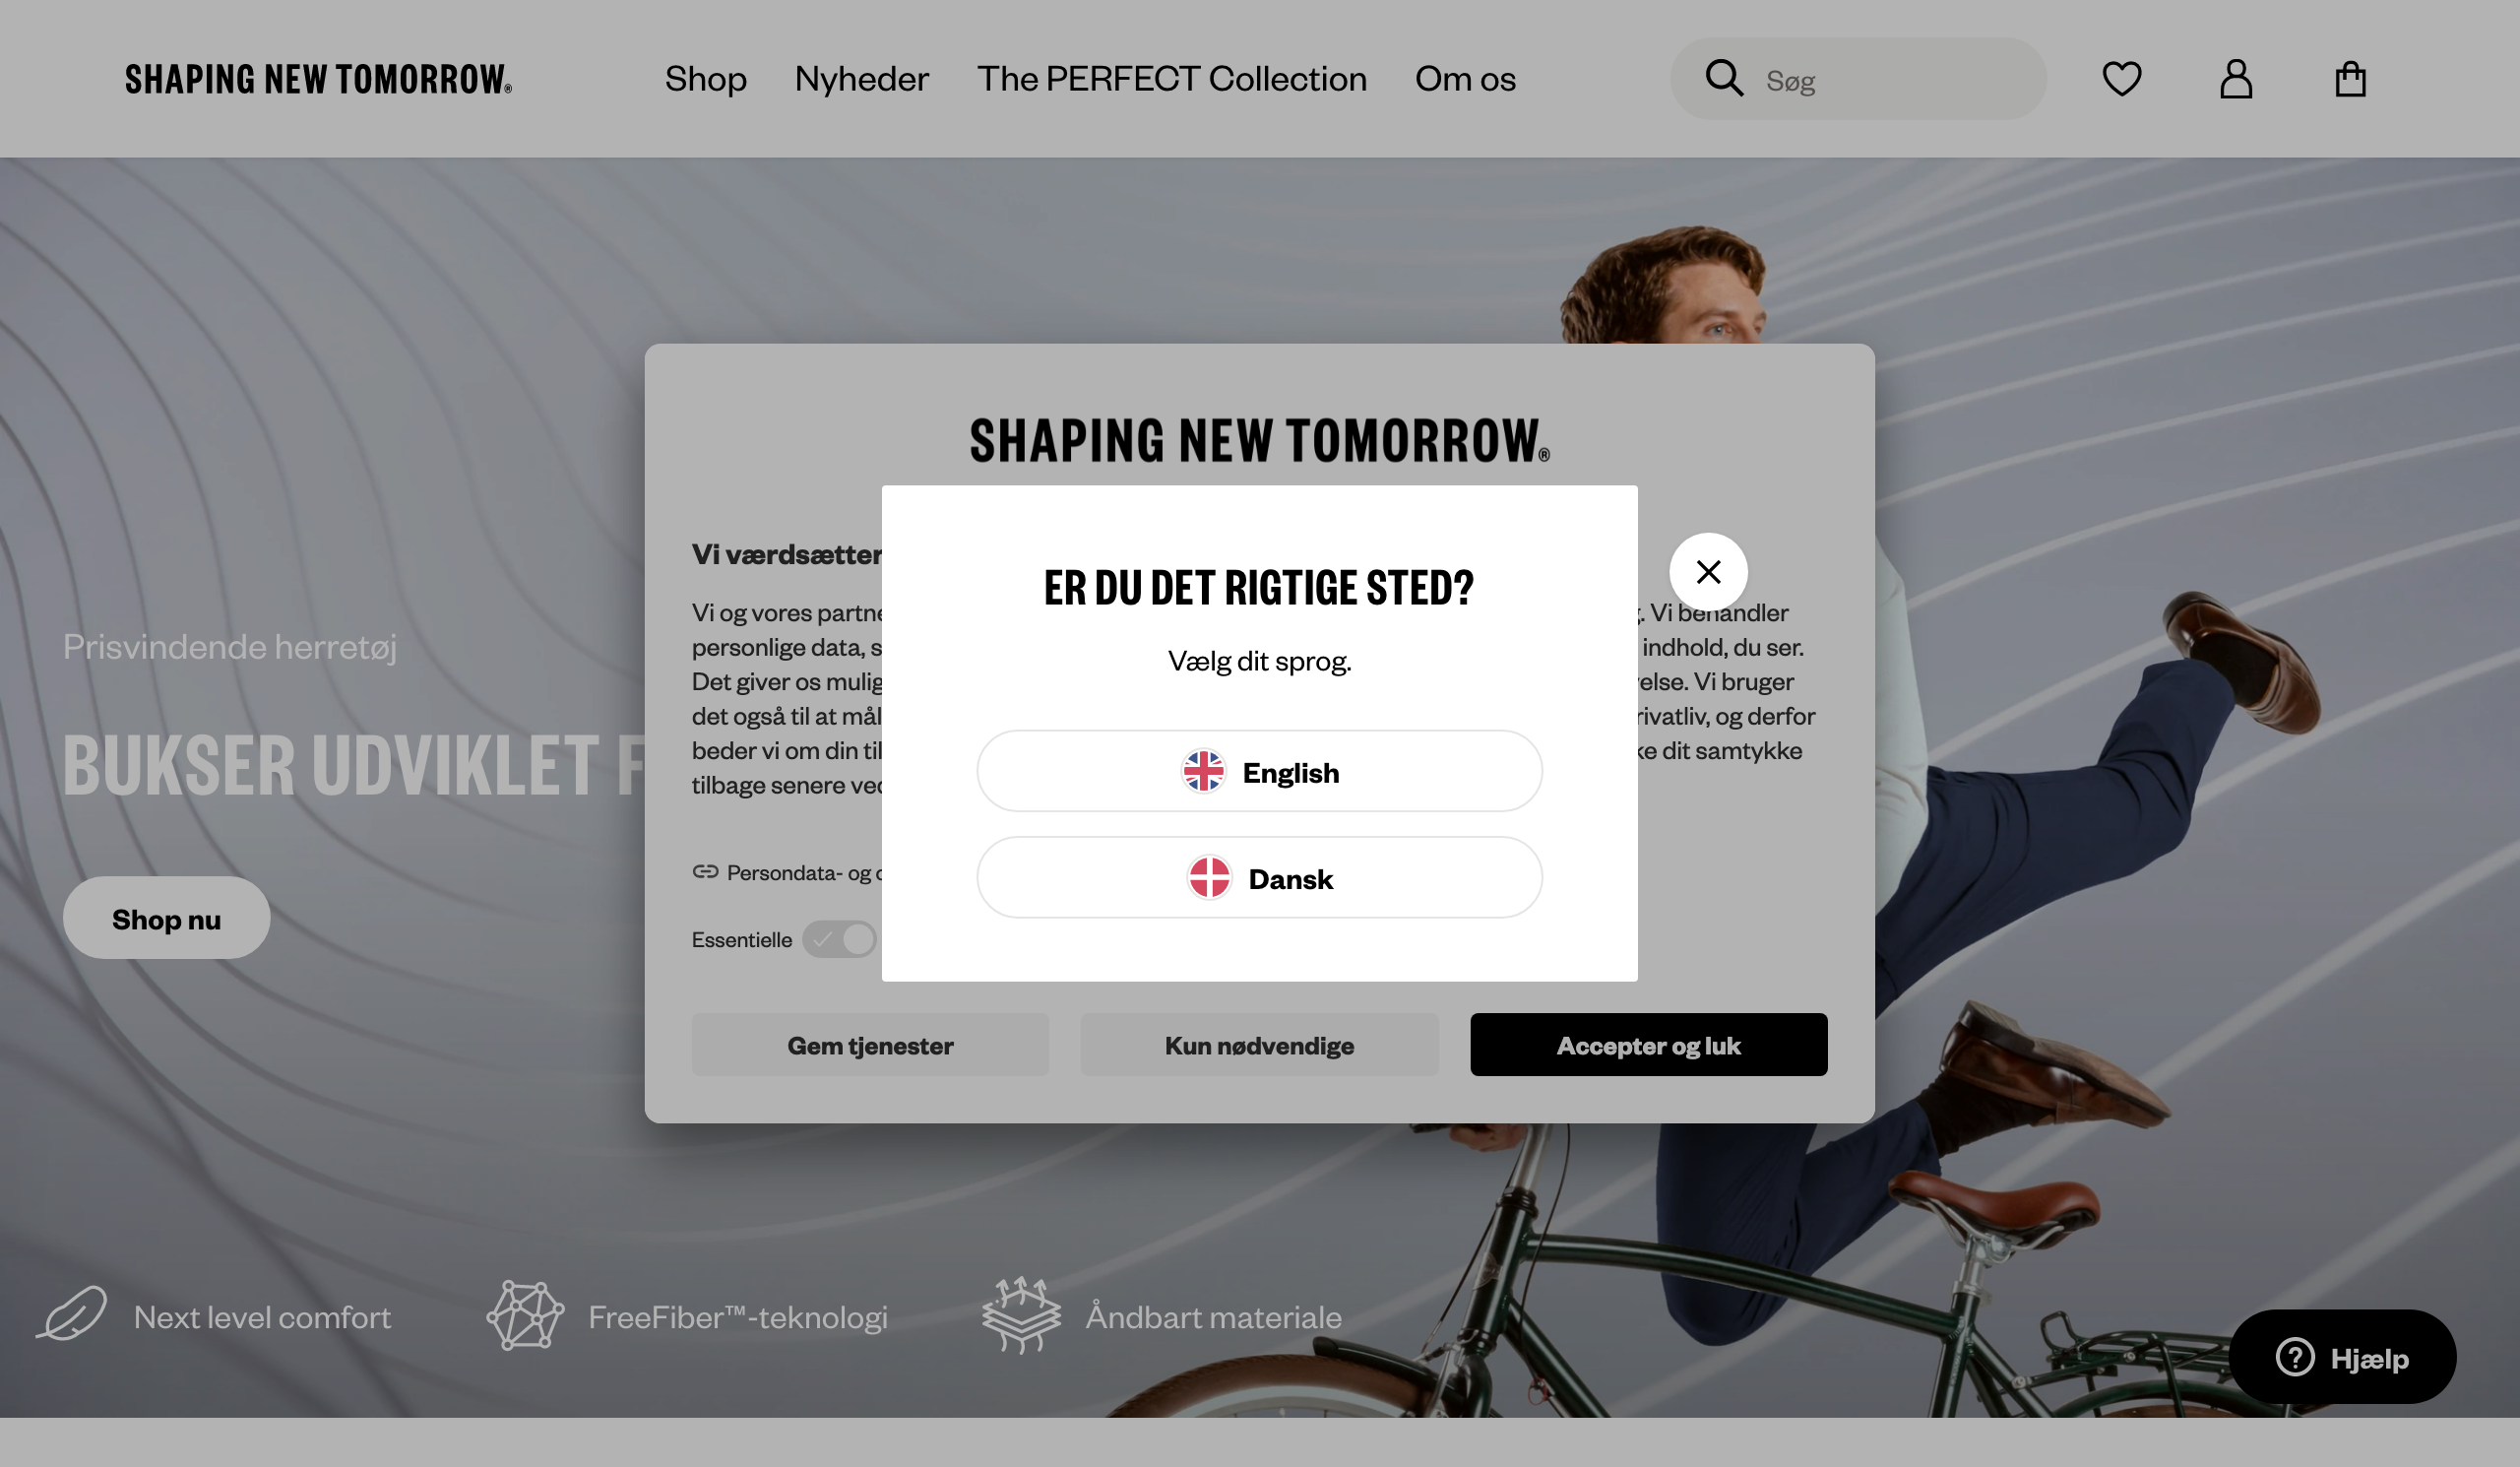
Task: Open the Hjælp chat widget
Action: coord(2342,1357)
